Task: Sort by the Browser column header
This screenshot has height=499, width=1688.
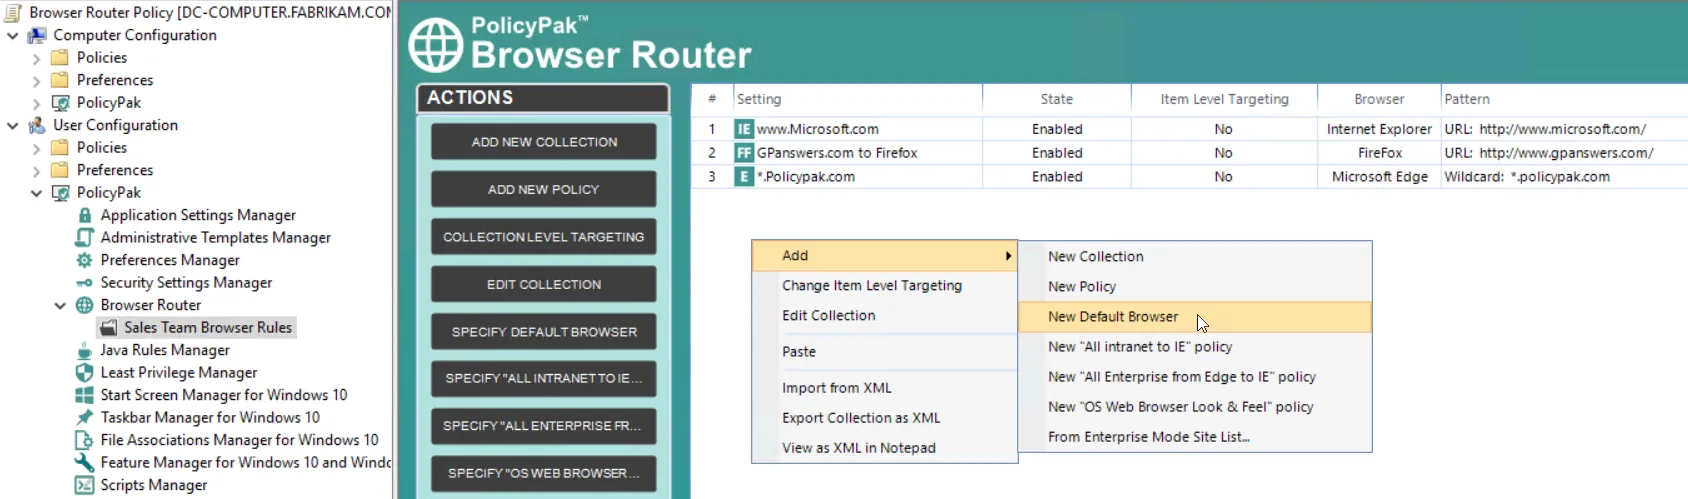Action: point(1379,99)
